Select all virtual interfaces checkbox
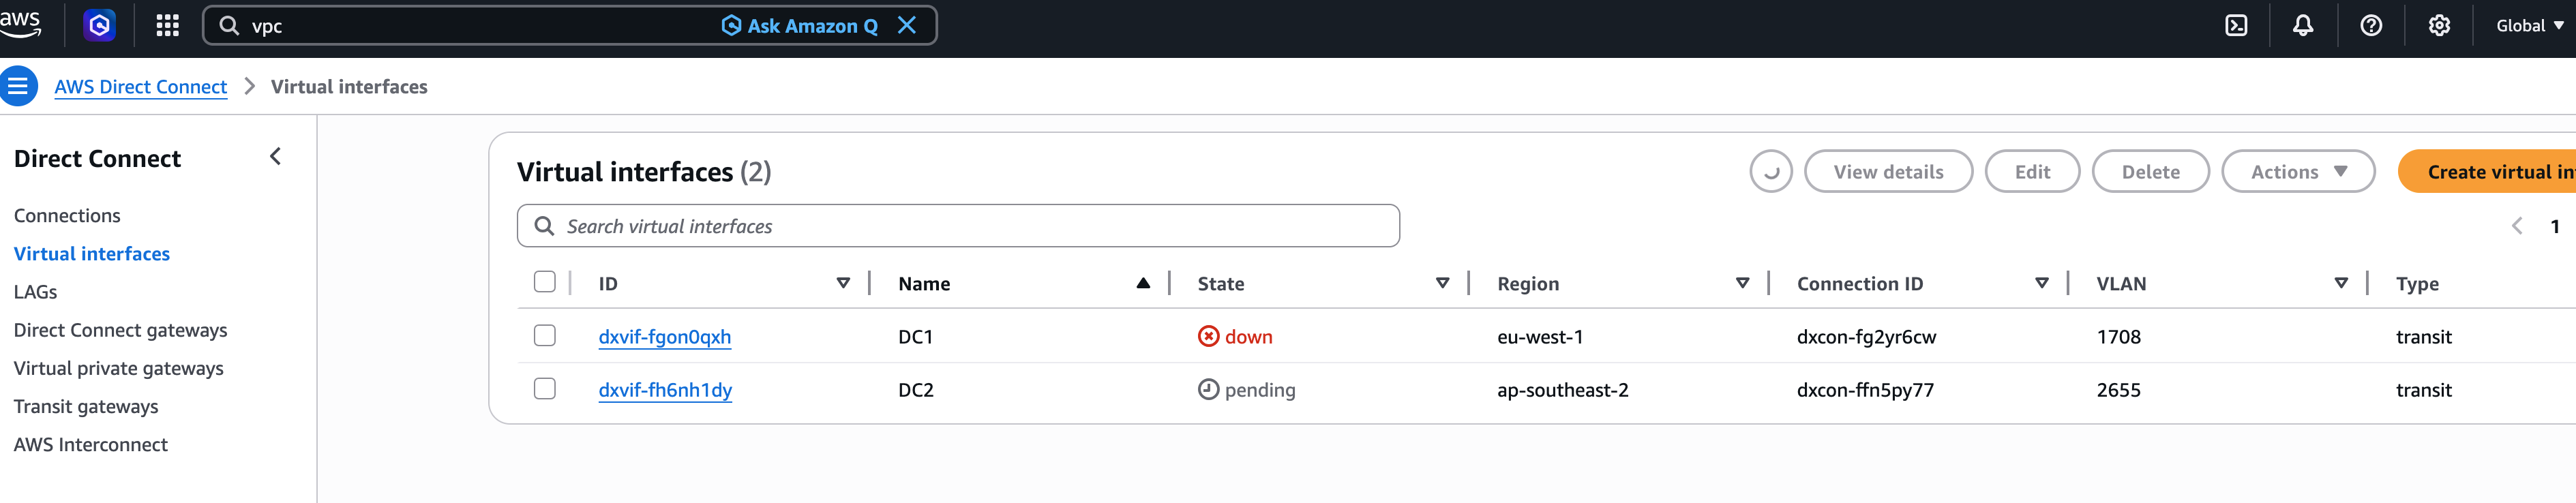 545,283
